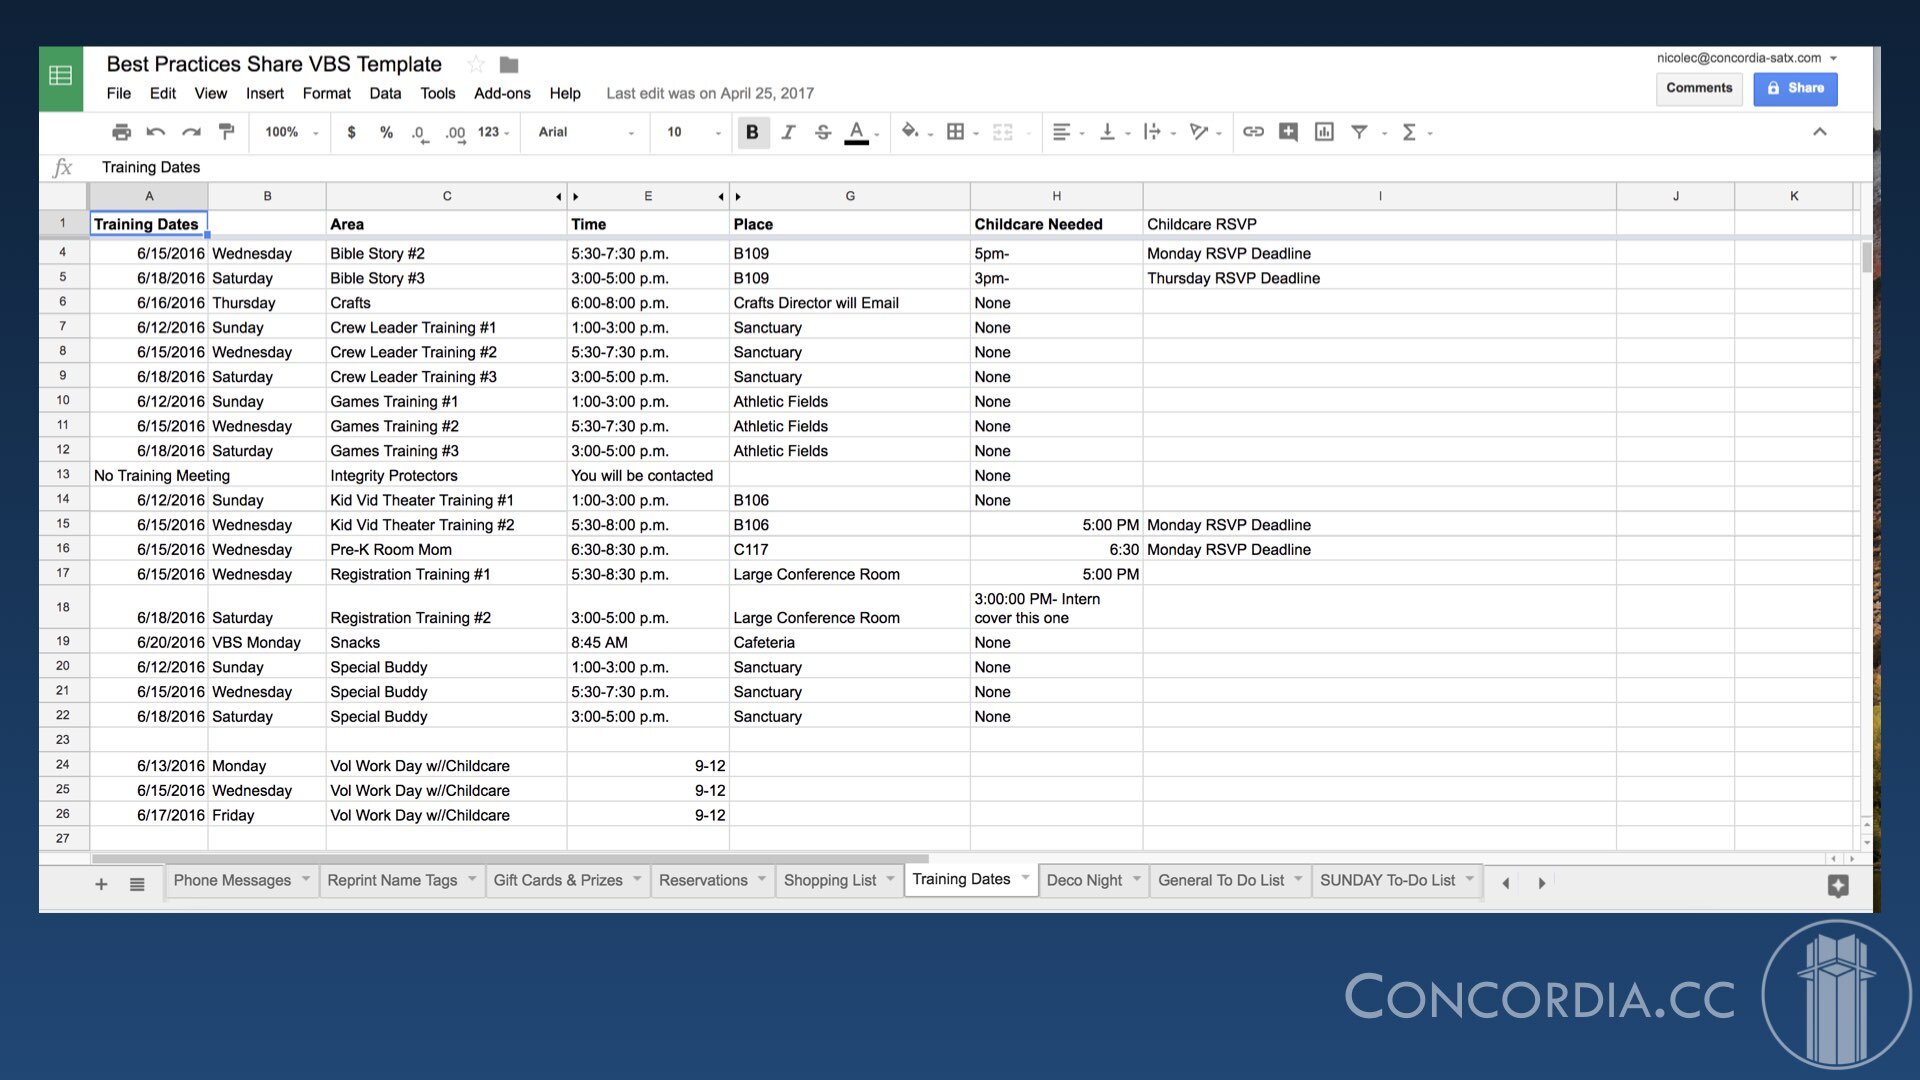Click the Undo arrow icon
This screenshot has height=1080, width=1920.
[x=156, y=132]
